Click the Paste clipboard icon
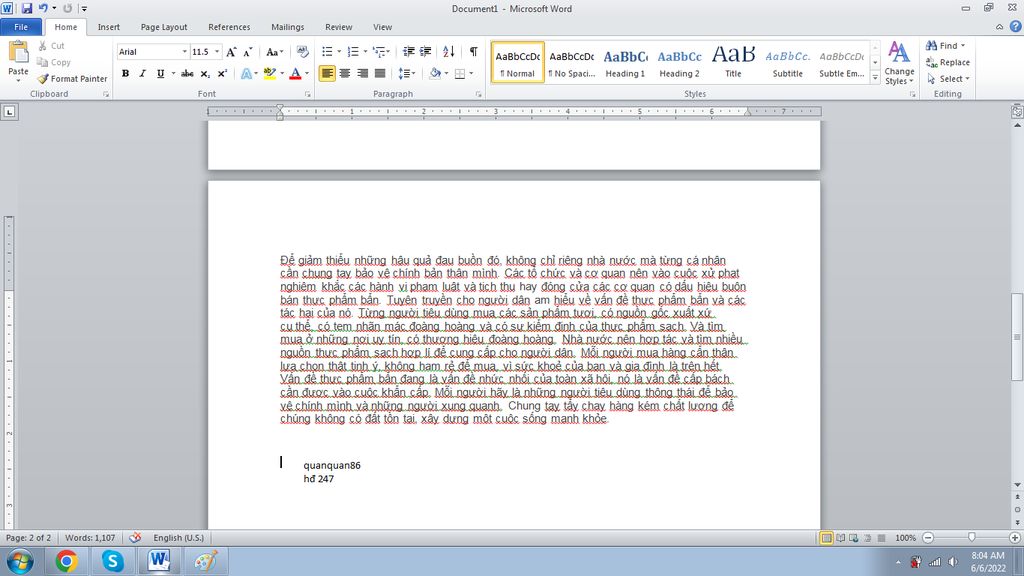The image size is (1024, 576). click(18, 52)
